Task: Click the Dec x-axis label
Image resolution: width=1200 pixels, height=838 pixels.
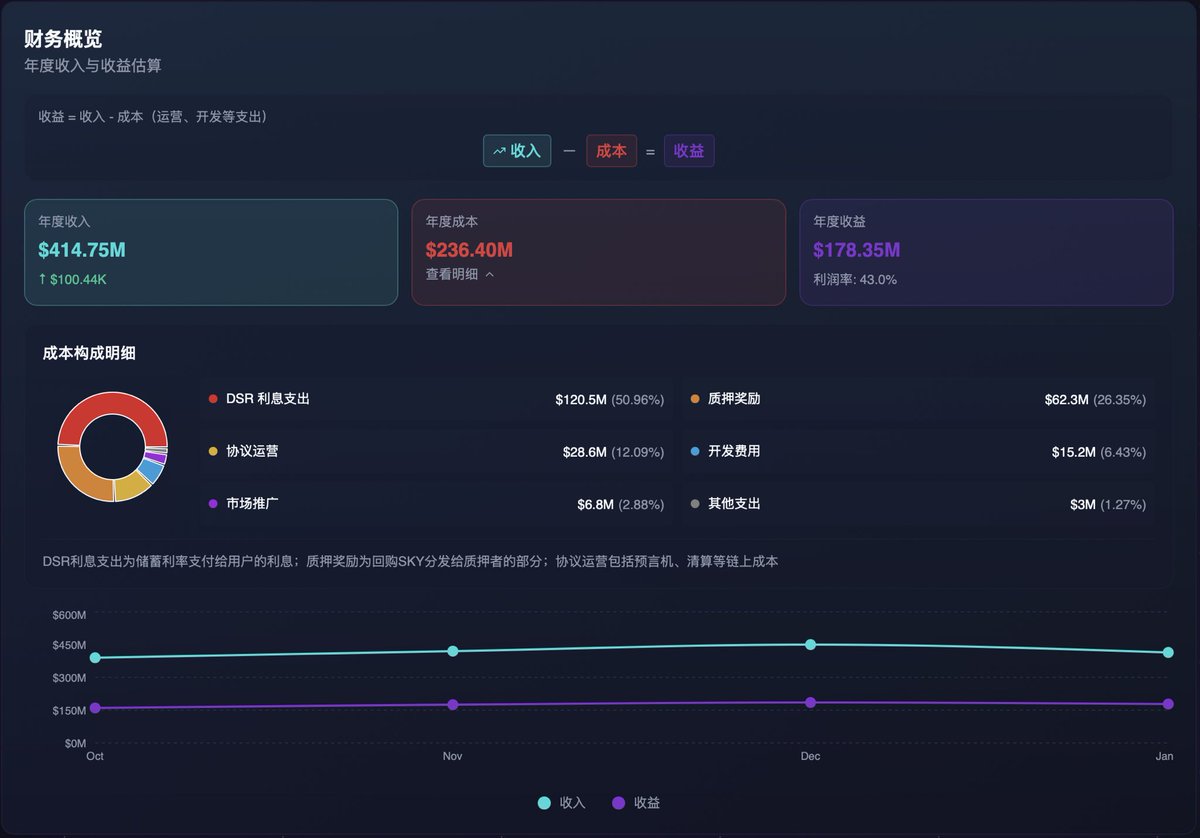Action: click(810, 757)
